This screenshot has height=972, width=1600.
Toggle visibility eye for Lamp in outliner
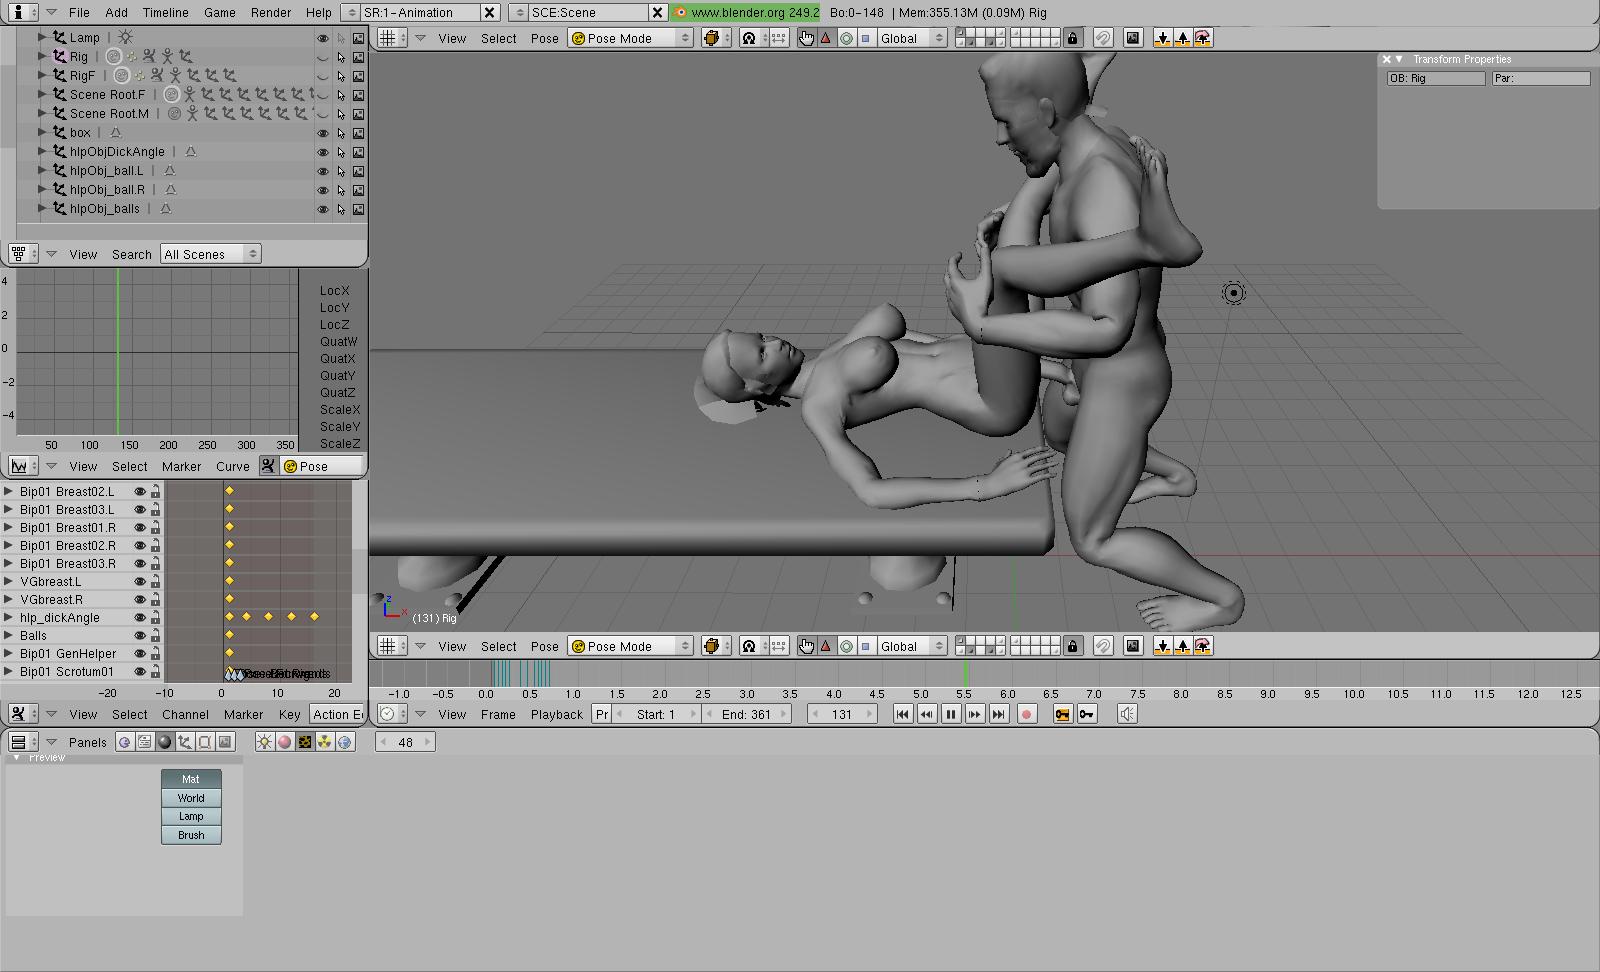point(322,38)
